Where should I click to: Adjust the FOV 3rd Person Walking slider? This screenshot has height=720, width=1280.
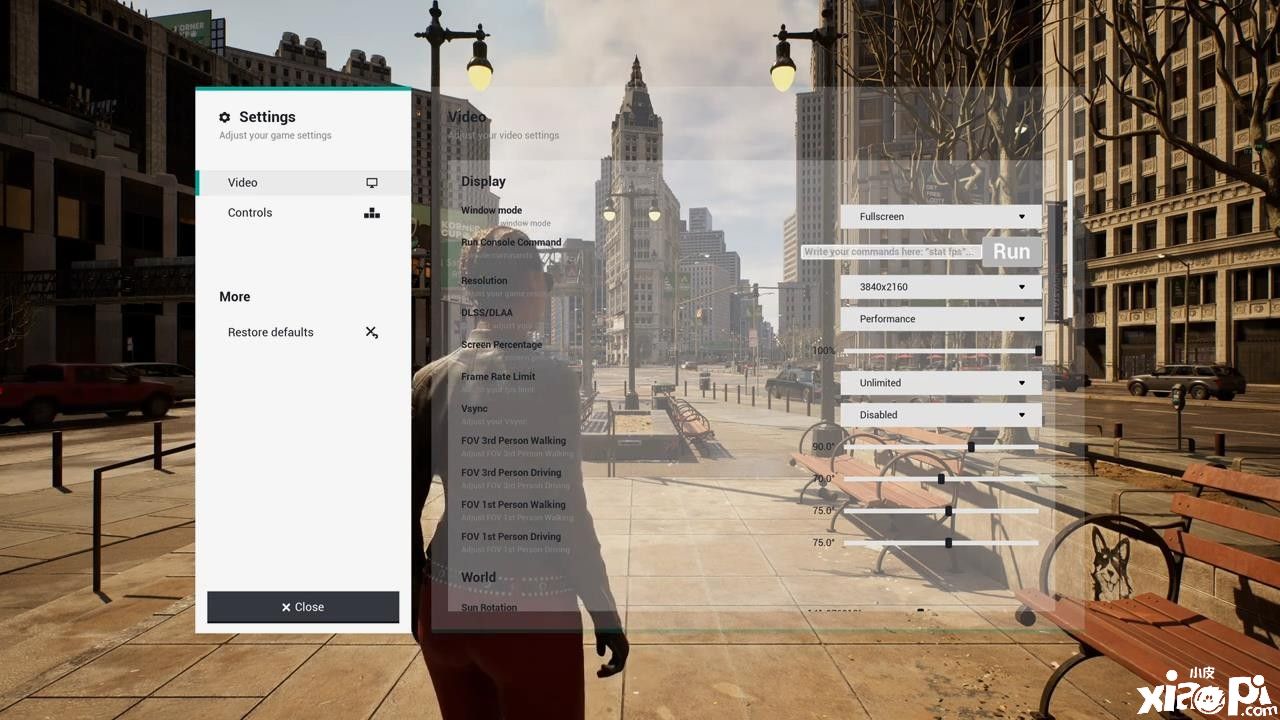941,447
